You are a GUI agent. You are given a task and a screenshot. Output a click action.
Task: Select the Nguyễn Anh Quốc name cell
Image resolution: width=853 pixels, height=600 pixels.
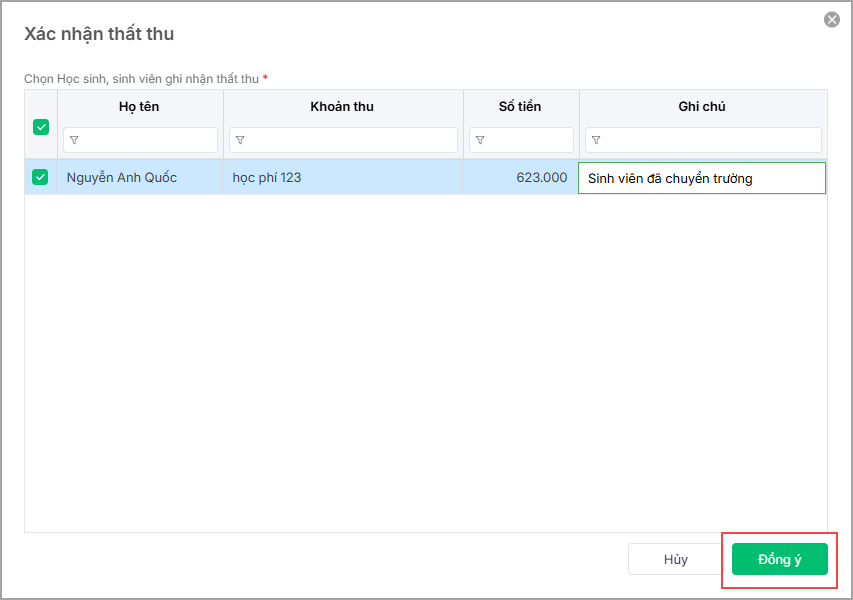click(122, 178)
